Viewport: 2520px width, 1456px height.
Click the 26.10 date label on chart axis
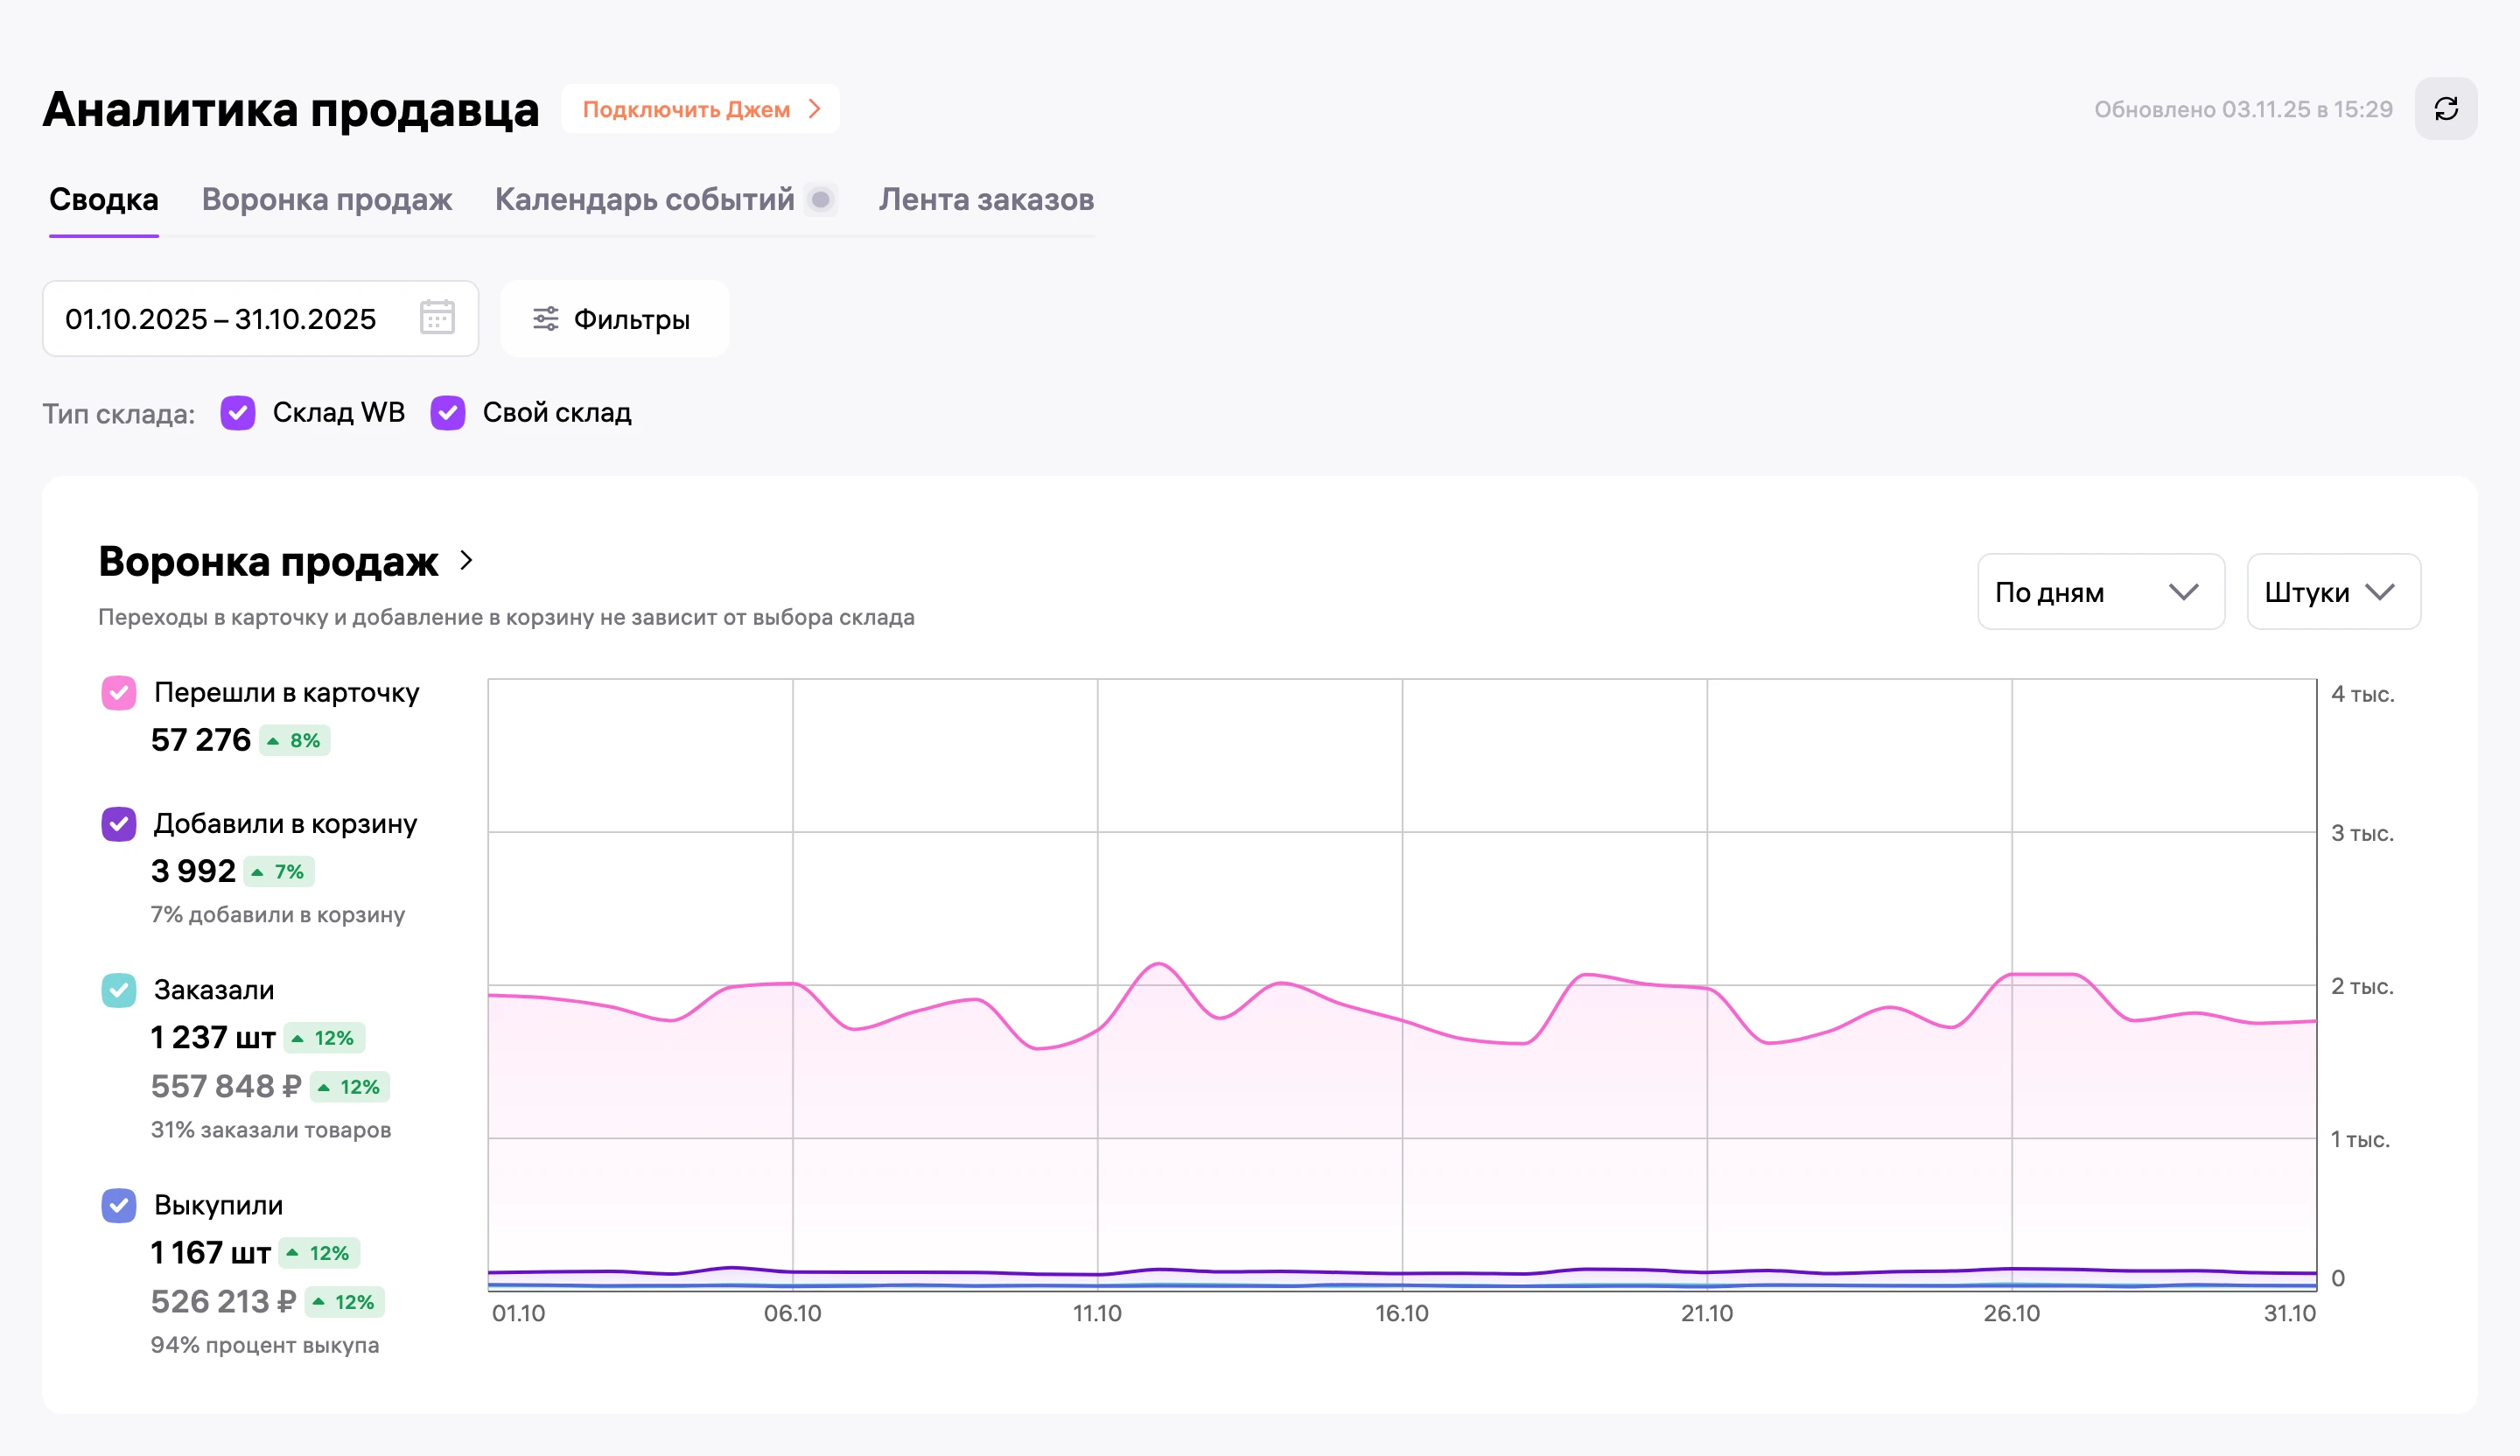click(x=2012, y=1313)
